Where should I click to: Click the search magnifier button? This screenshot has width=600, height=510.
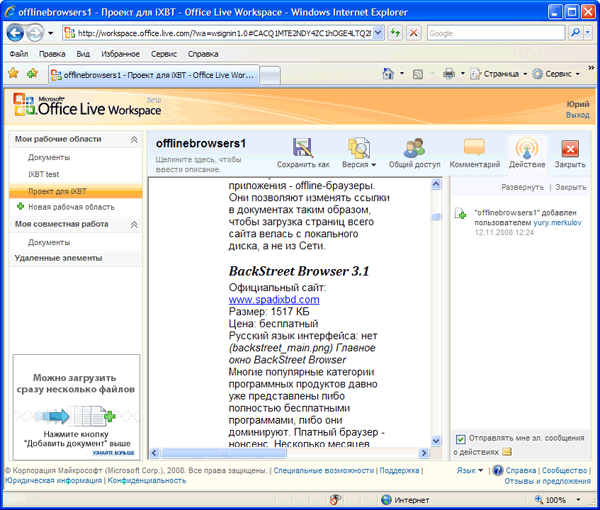(575, 33)
